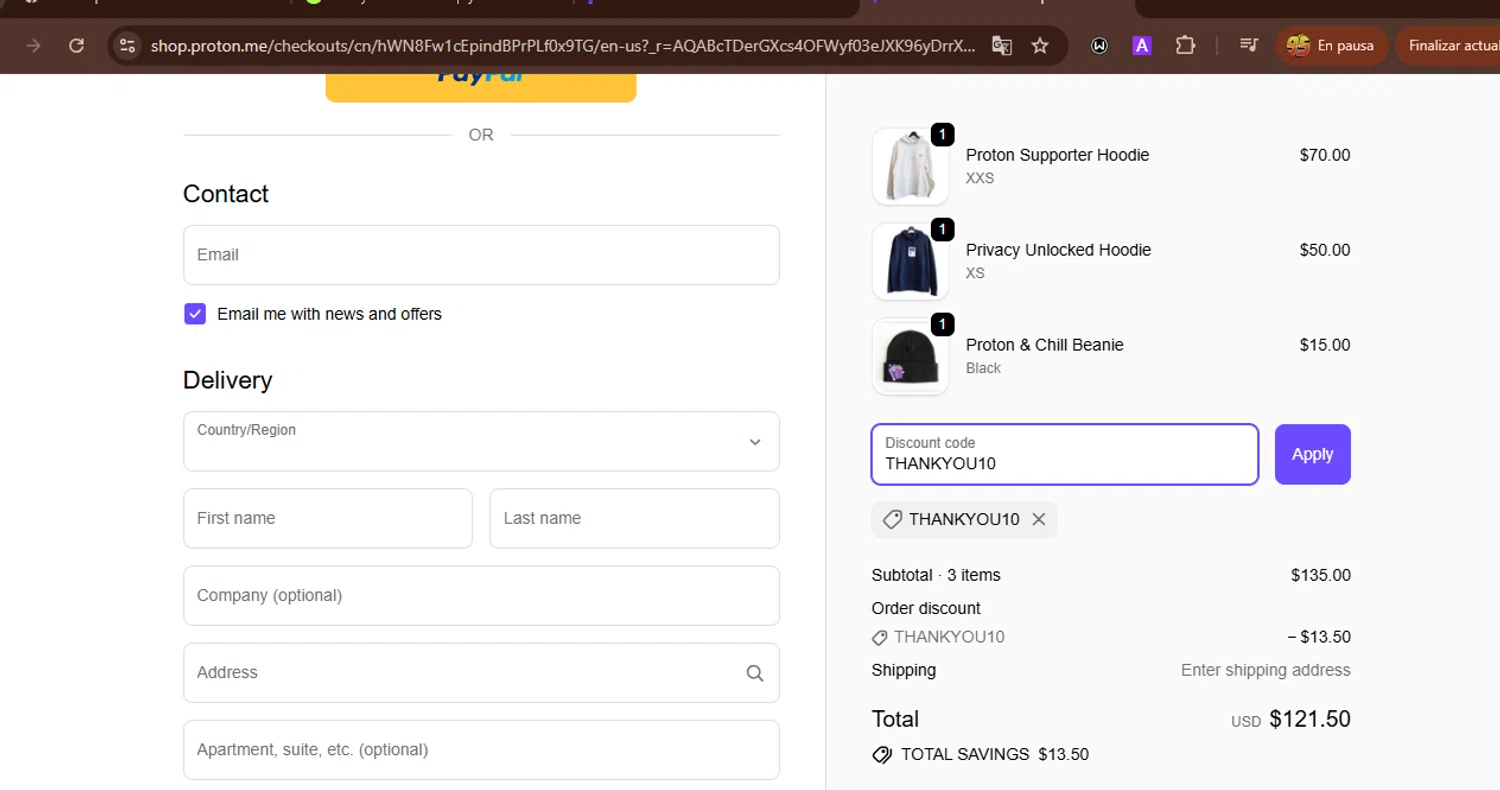
Task: Click the $70.00 price
Action: click(x=1325, y=155)
